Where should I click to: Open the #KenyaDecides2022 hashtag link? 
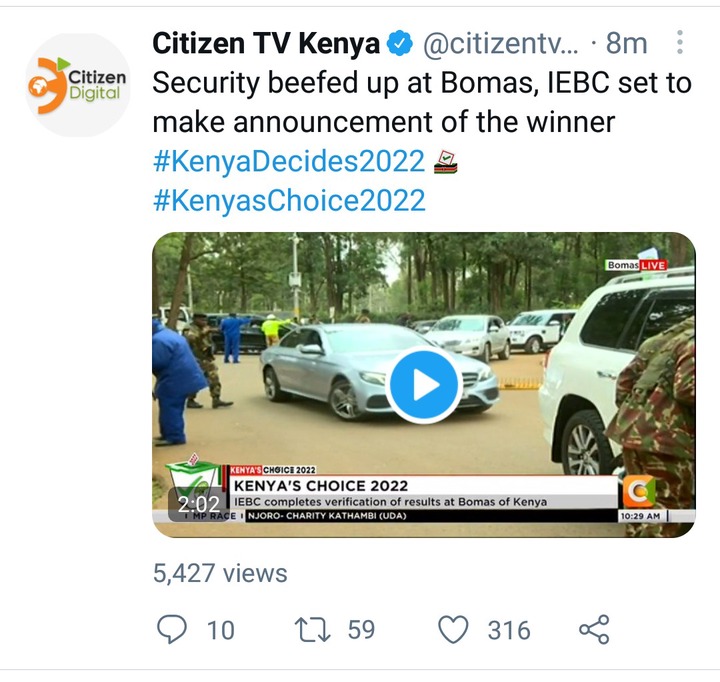(289, 161)
